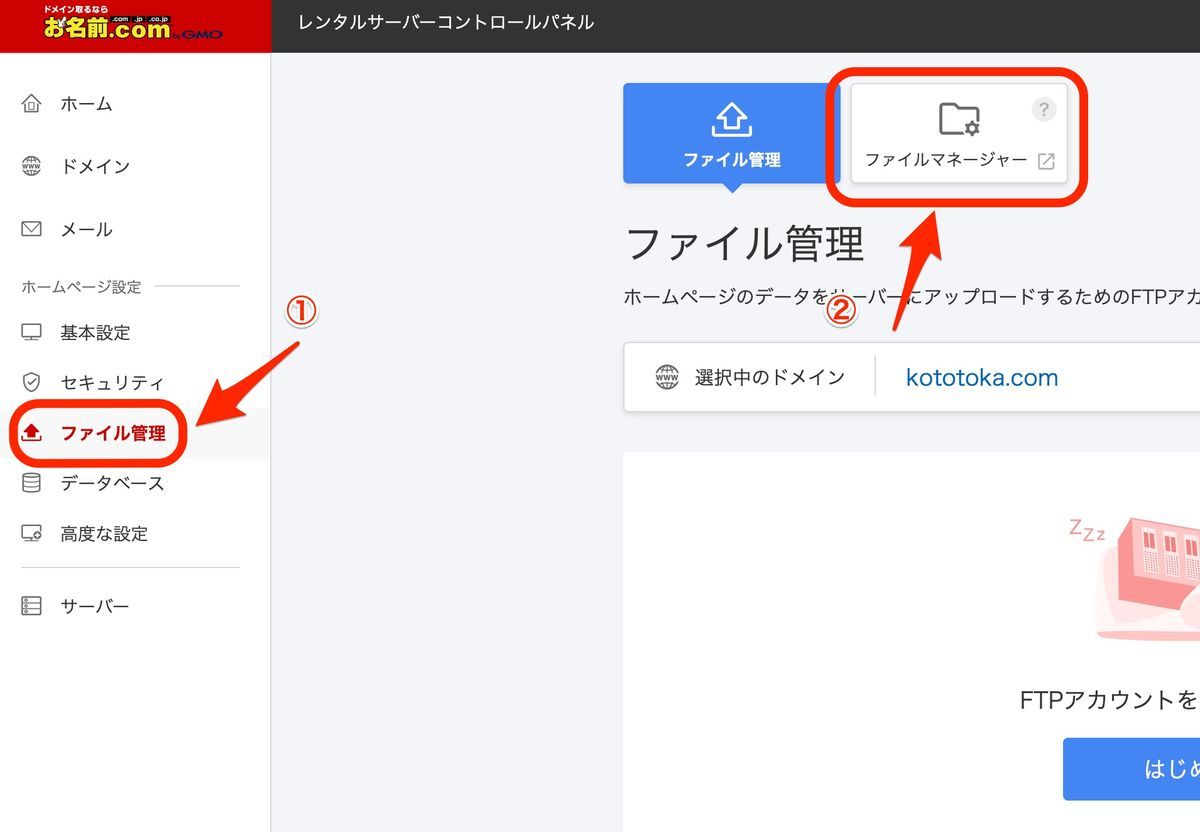Click the 基本設定 monitor icon
Image resolution: width=1200 pixels, height=832 pixels.
[x=32, y=332]
